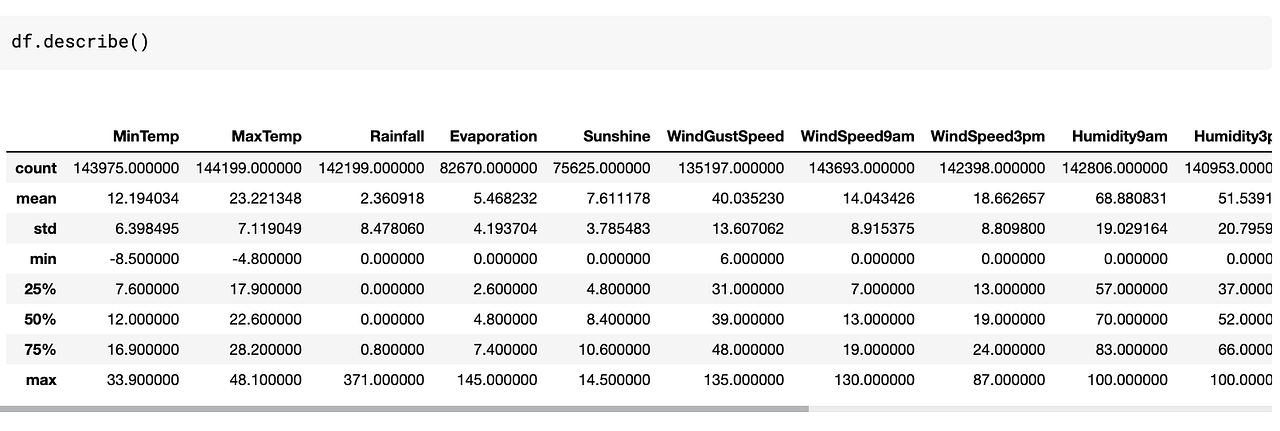Click MaxTemp count value 144199.000000
This screenshot has width=1280, height=431.
248,168
